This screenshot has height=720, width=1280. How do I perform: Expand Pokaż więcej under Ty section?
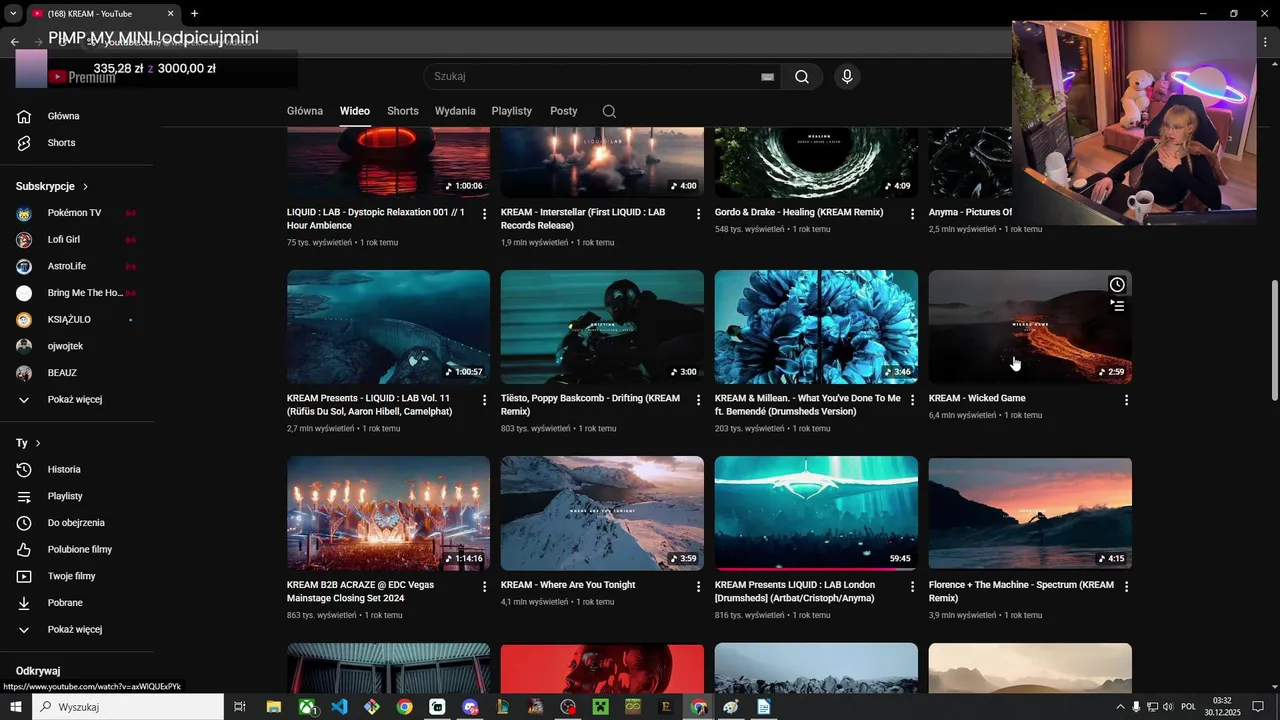(77, 630)
